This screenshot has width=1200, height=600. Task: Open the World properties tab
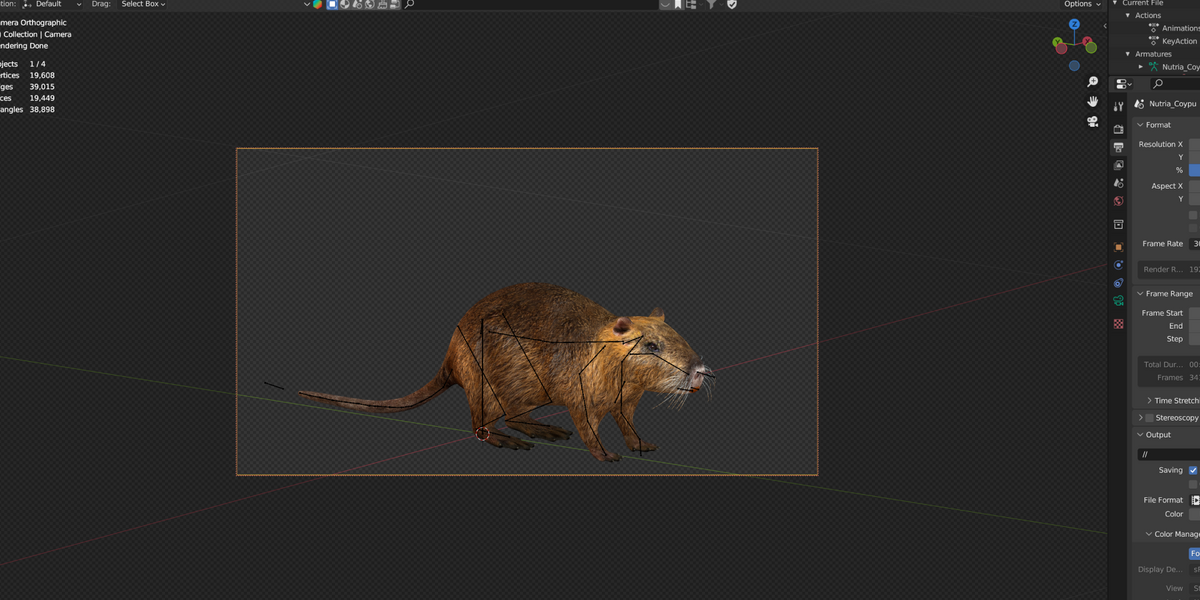(x=1118, y=201)
